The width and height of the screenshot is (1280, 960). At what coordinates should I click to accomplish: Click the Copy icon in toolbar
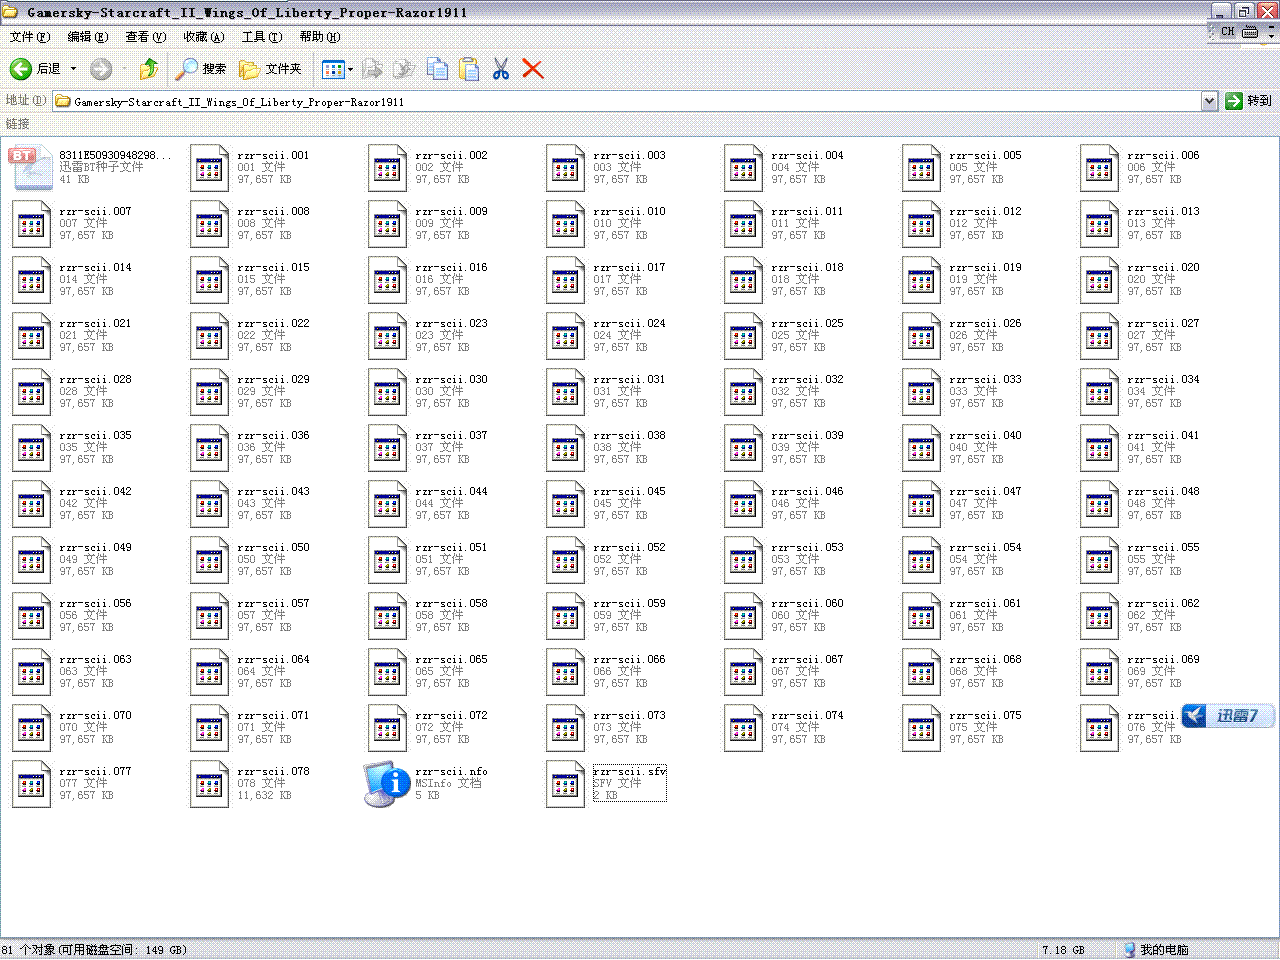point(437,69)
